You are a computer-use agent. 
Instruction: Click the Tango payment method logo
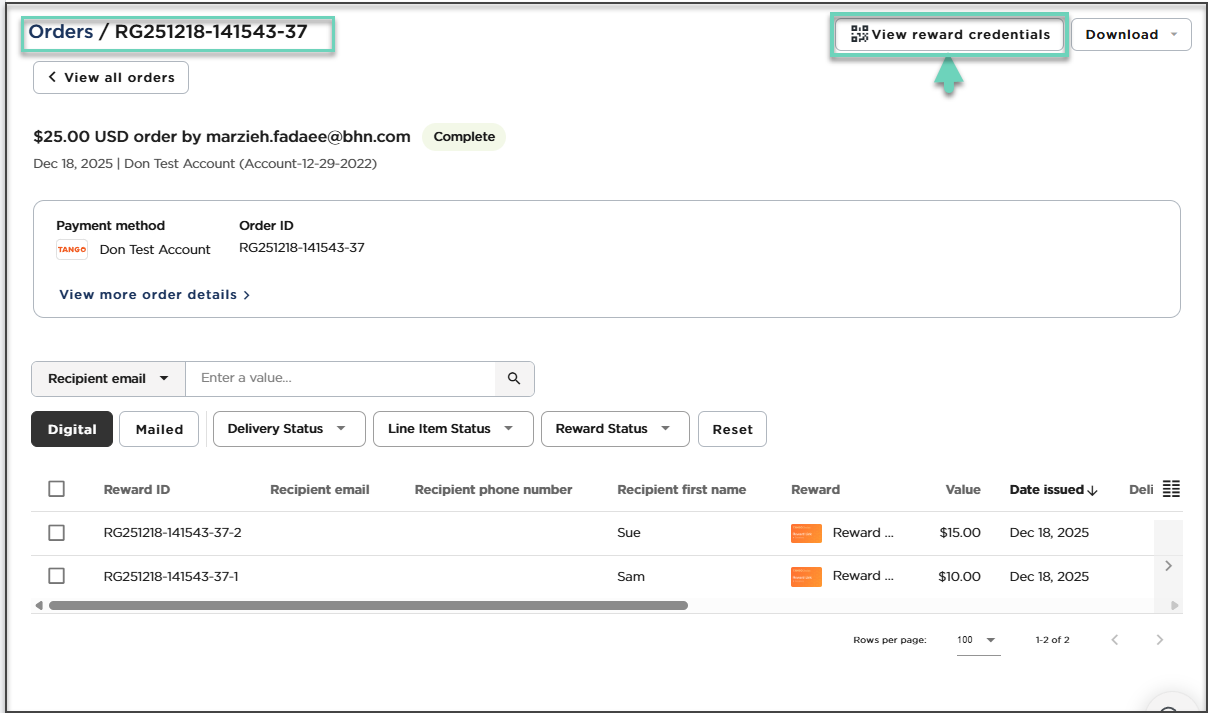(72, 250)
